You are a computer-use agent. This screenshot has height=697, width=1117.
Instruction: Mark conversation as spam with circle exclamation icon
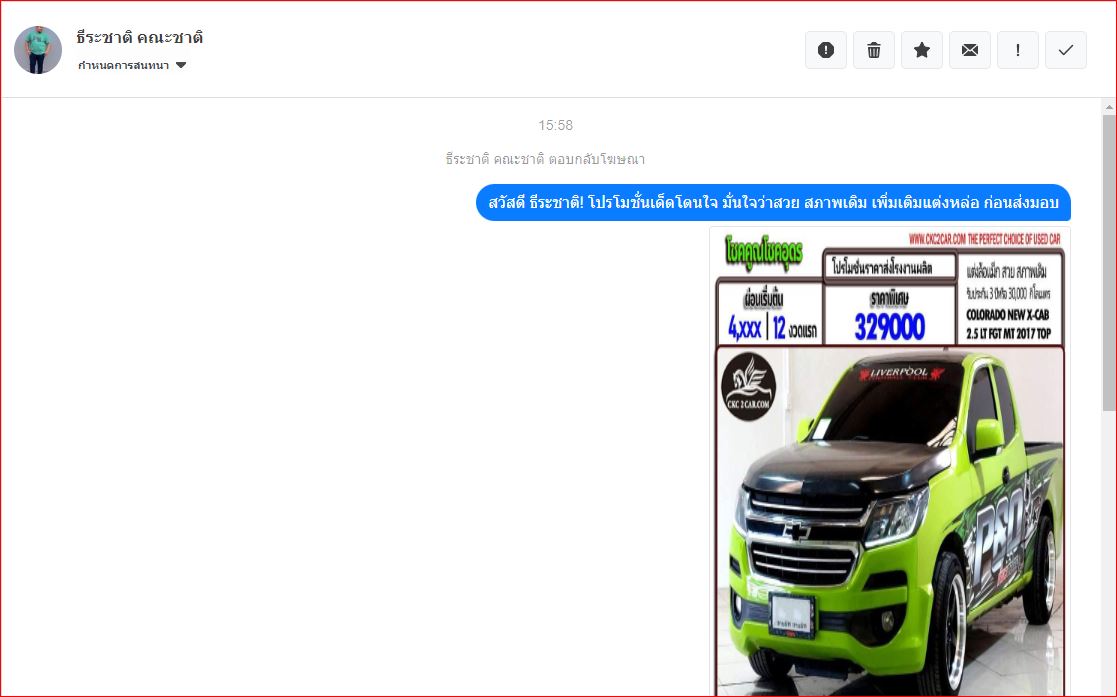pos(826,50)
